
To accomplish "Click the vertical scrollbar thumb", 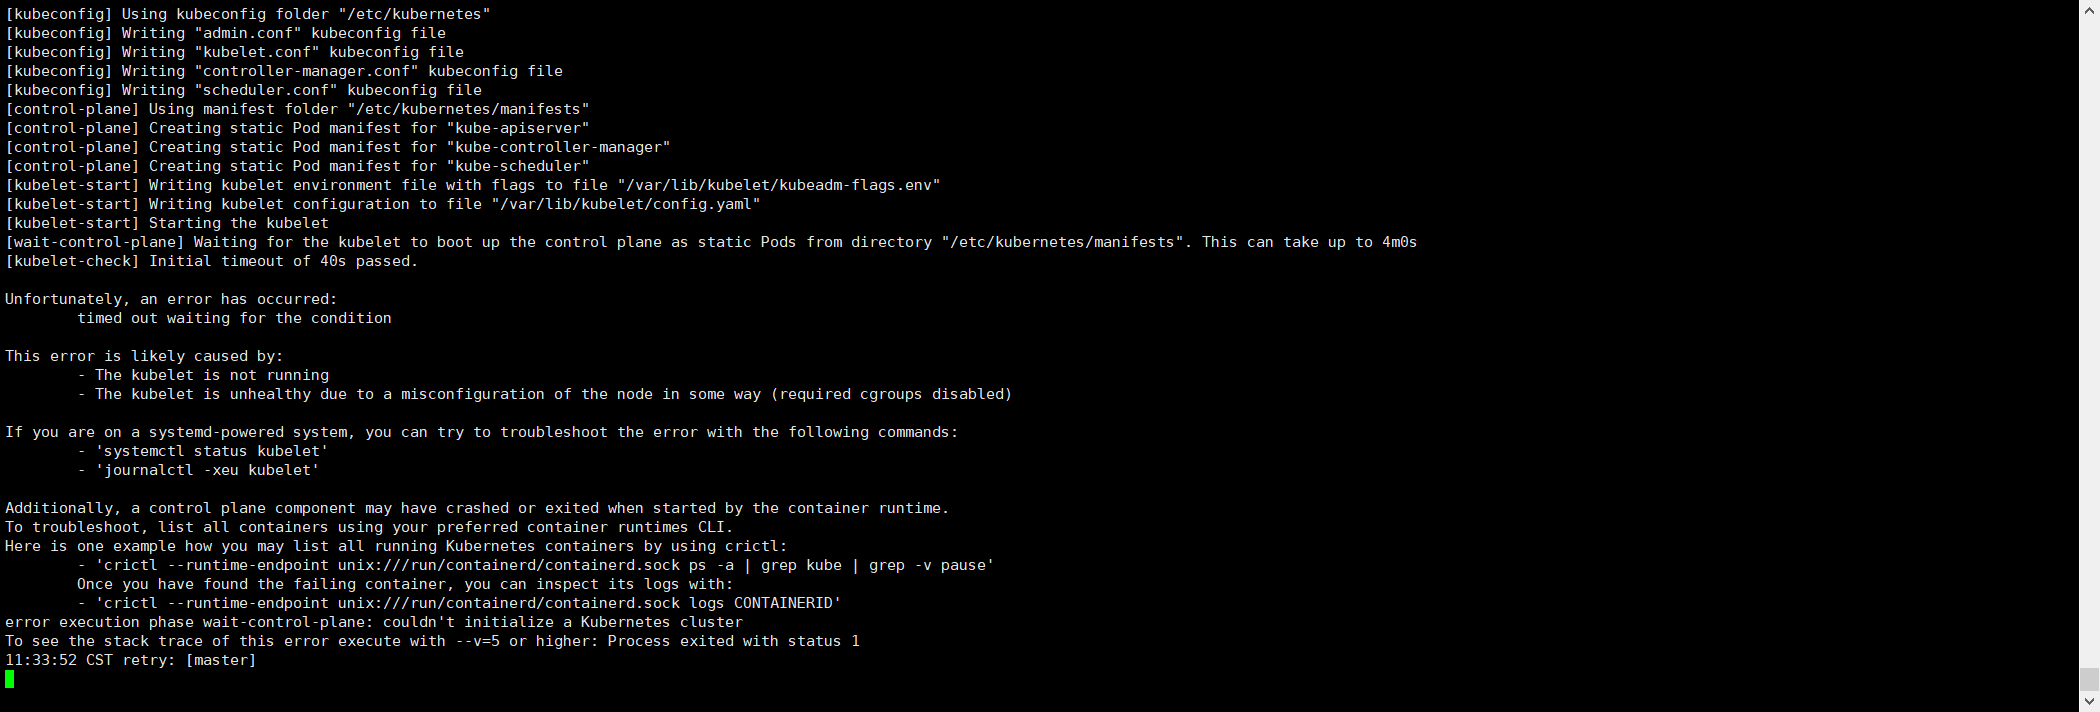I will tap(2089, 680).
